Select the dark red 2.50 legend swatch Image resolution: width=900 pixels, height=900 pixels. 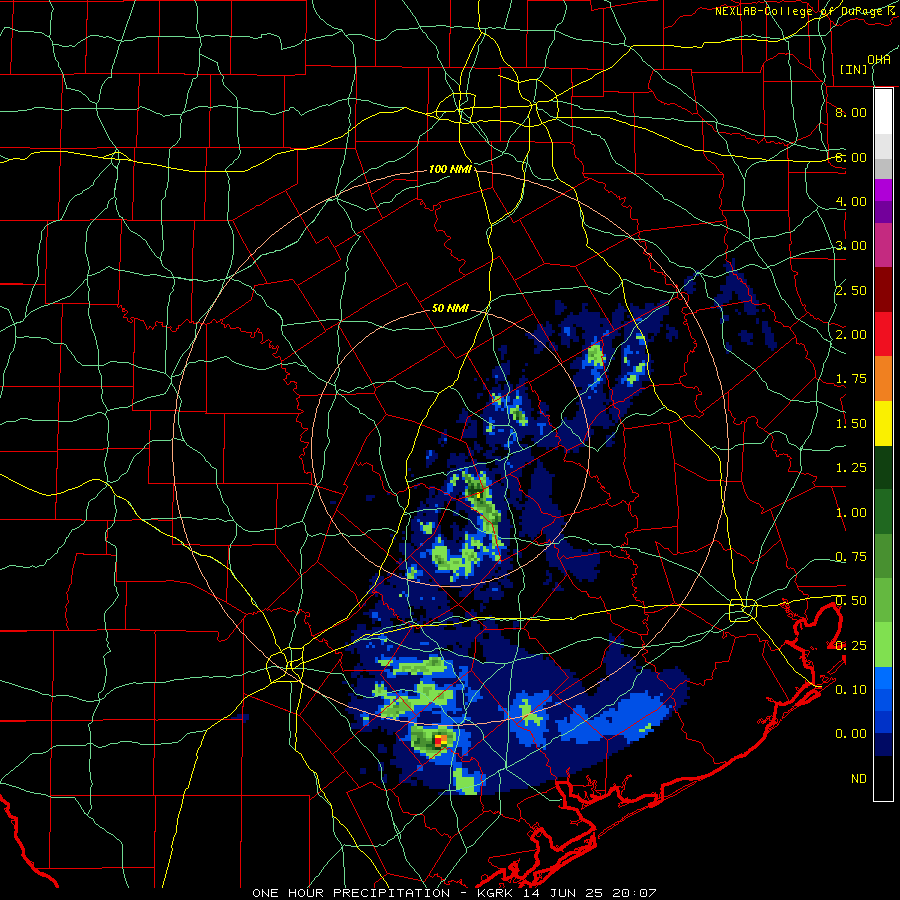tap(883, 290)
